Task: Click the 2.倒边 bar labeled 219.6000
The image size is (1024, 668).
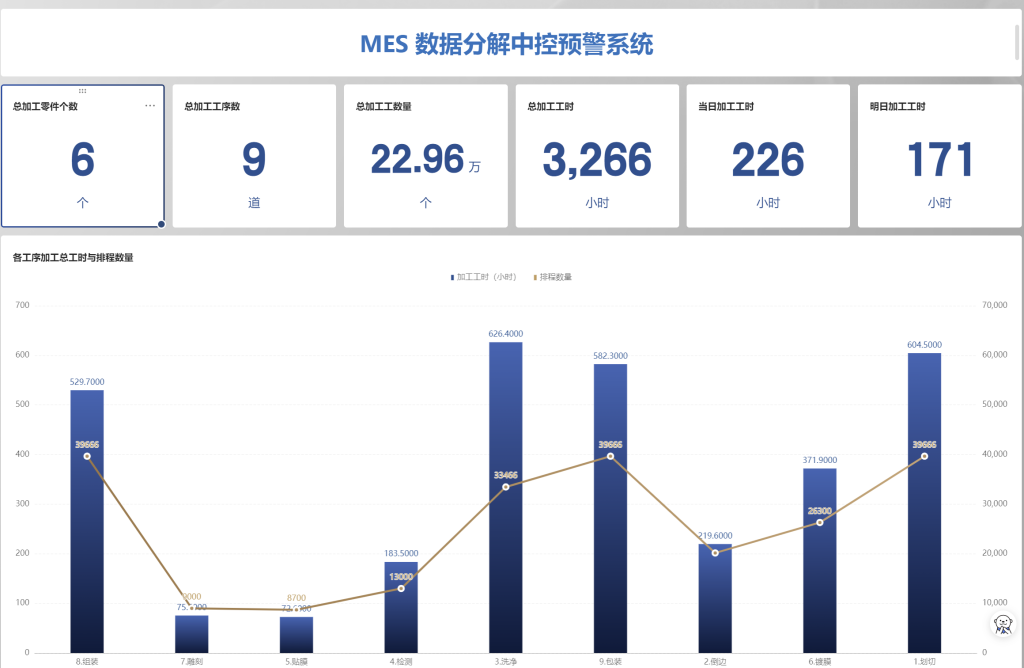Action: (715, 598)
